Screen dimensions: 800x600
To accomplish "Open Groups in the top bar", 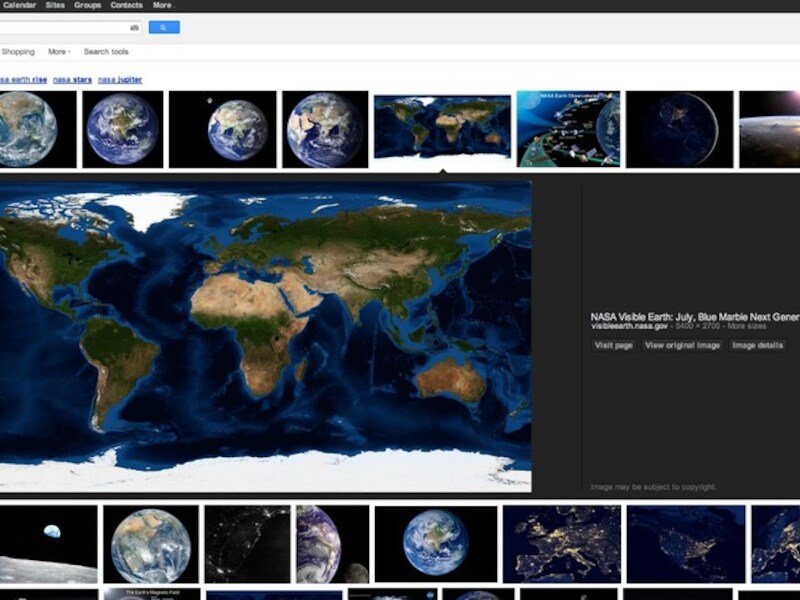I will point(87,5).
